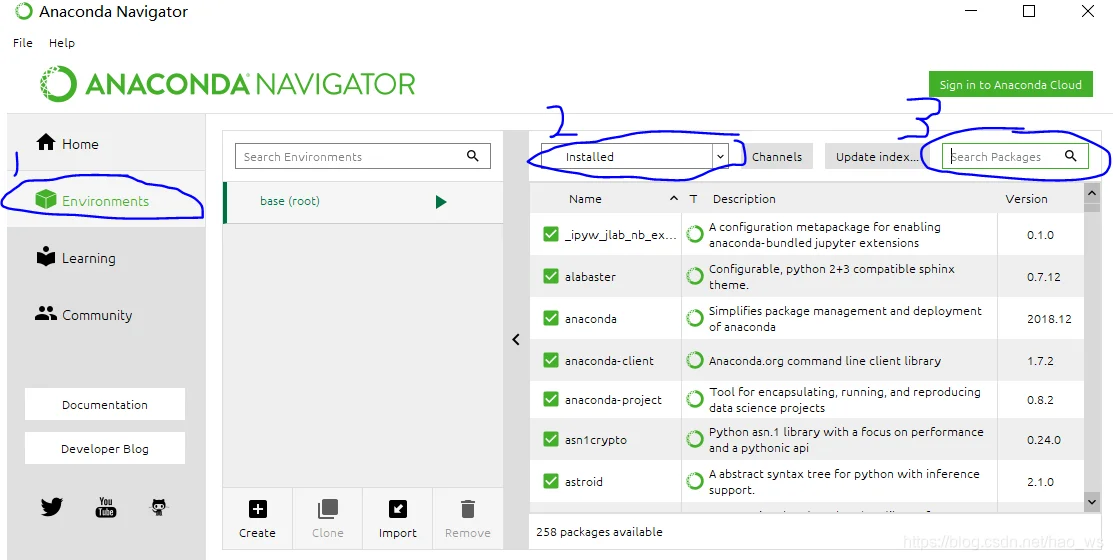Image resolution: width=1113 pixels, height=560 pixels.
Task: Click the Sign in to Anaconda Cloud button
Action: (x=1011, y=84)
